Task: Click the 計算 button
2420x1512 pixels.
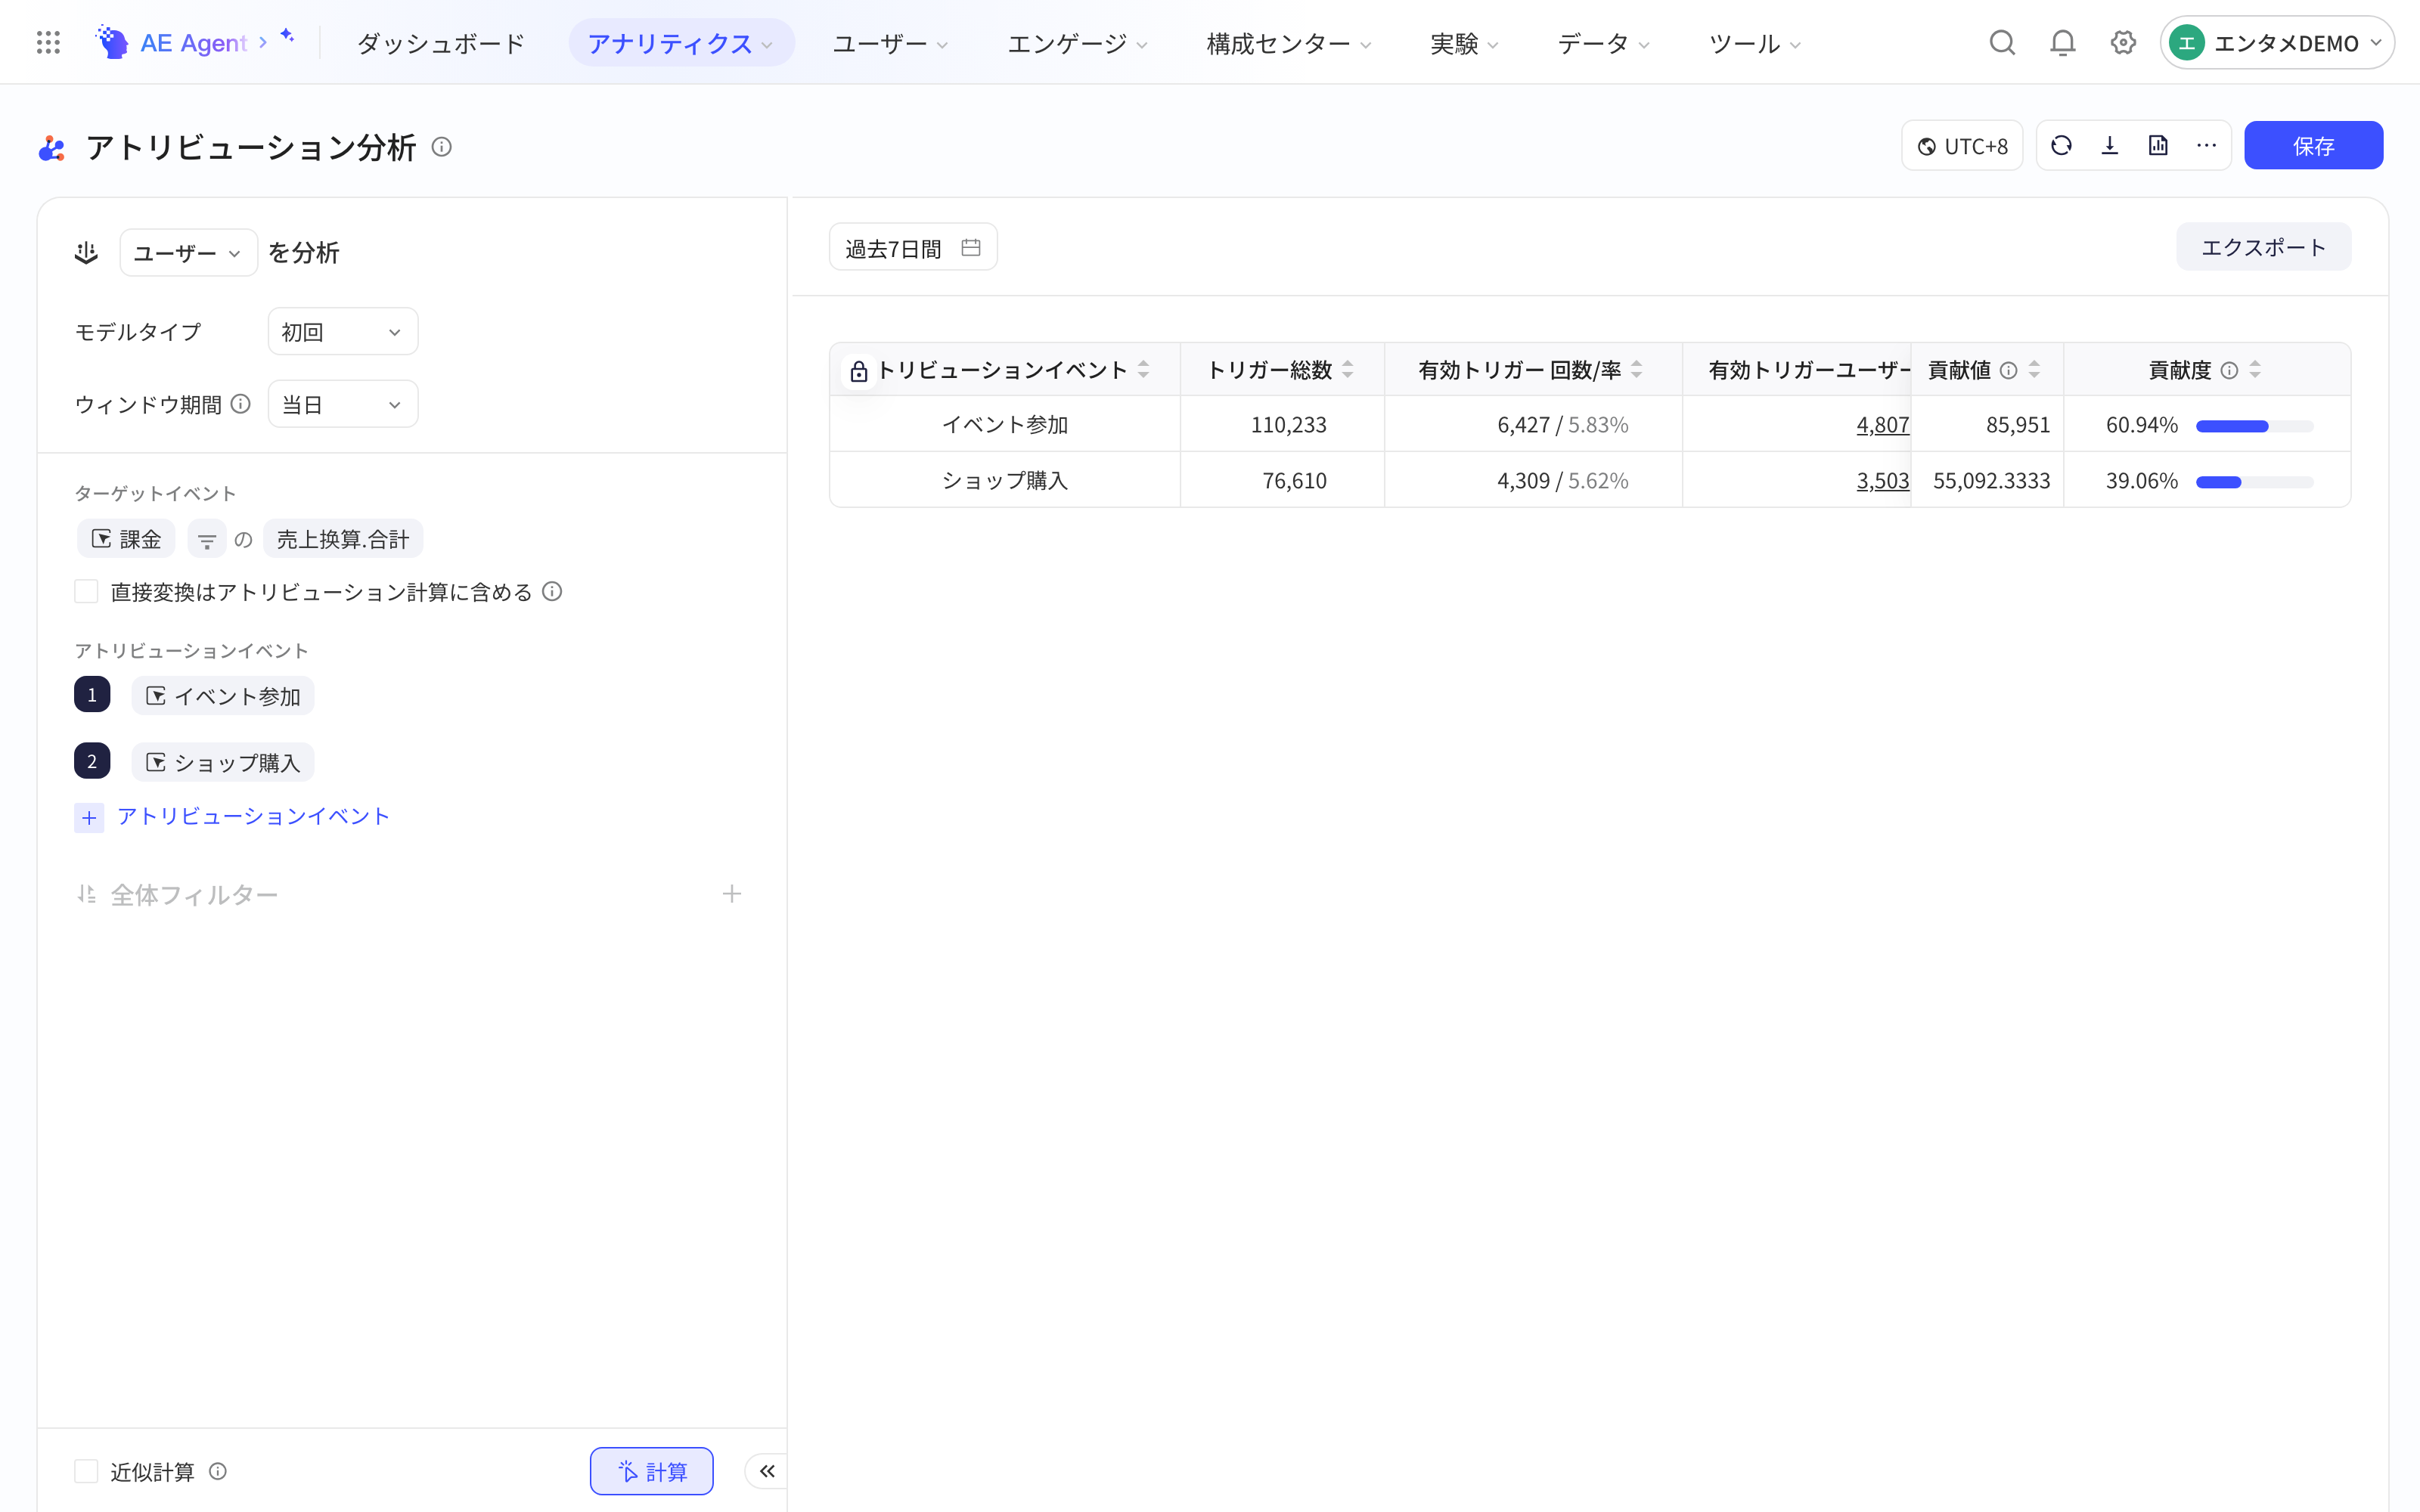Action: click(x=652, y=1471)
